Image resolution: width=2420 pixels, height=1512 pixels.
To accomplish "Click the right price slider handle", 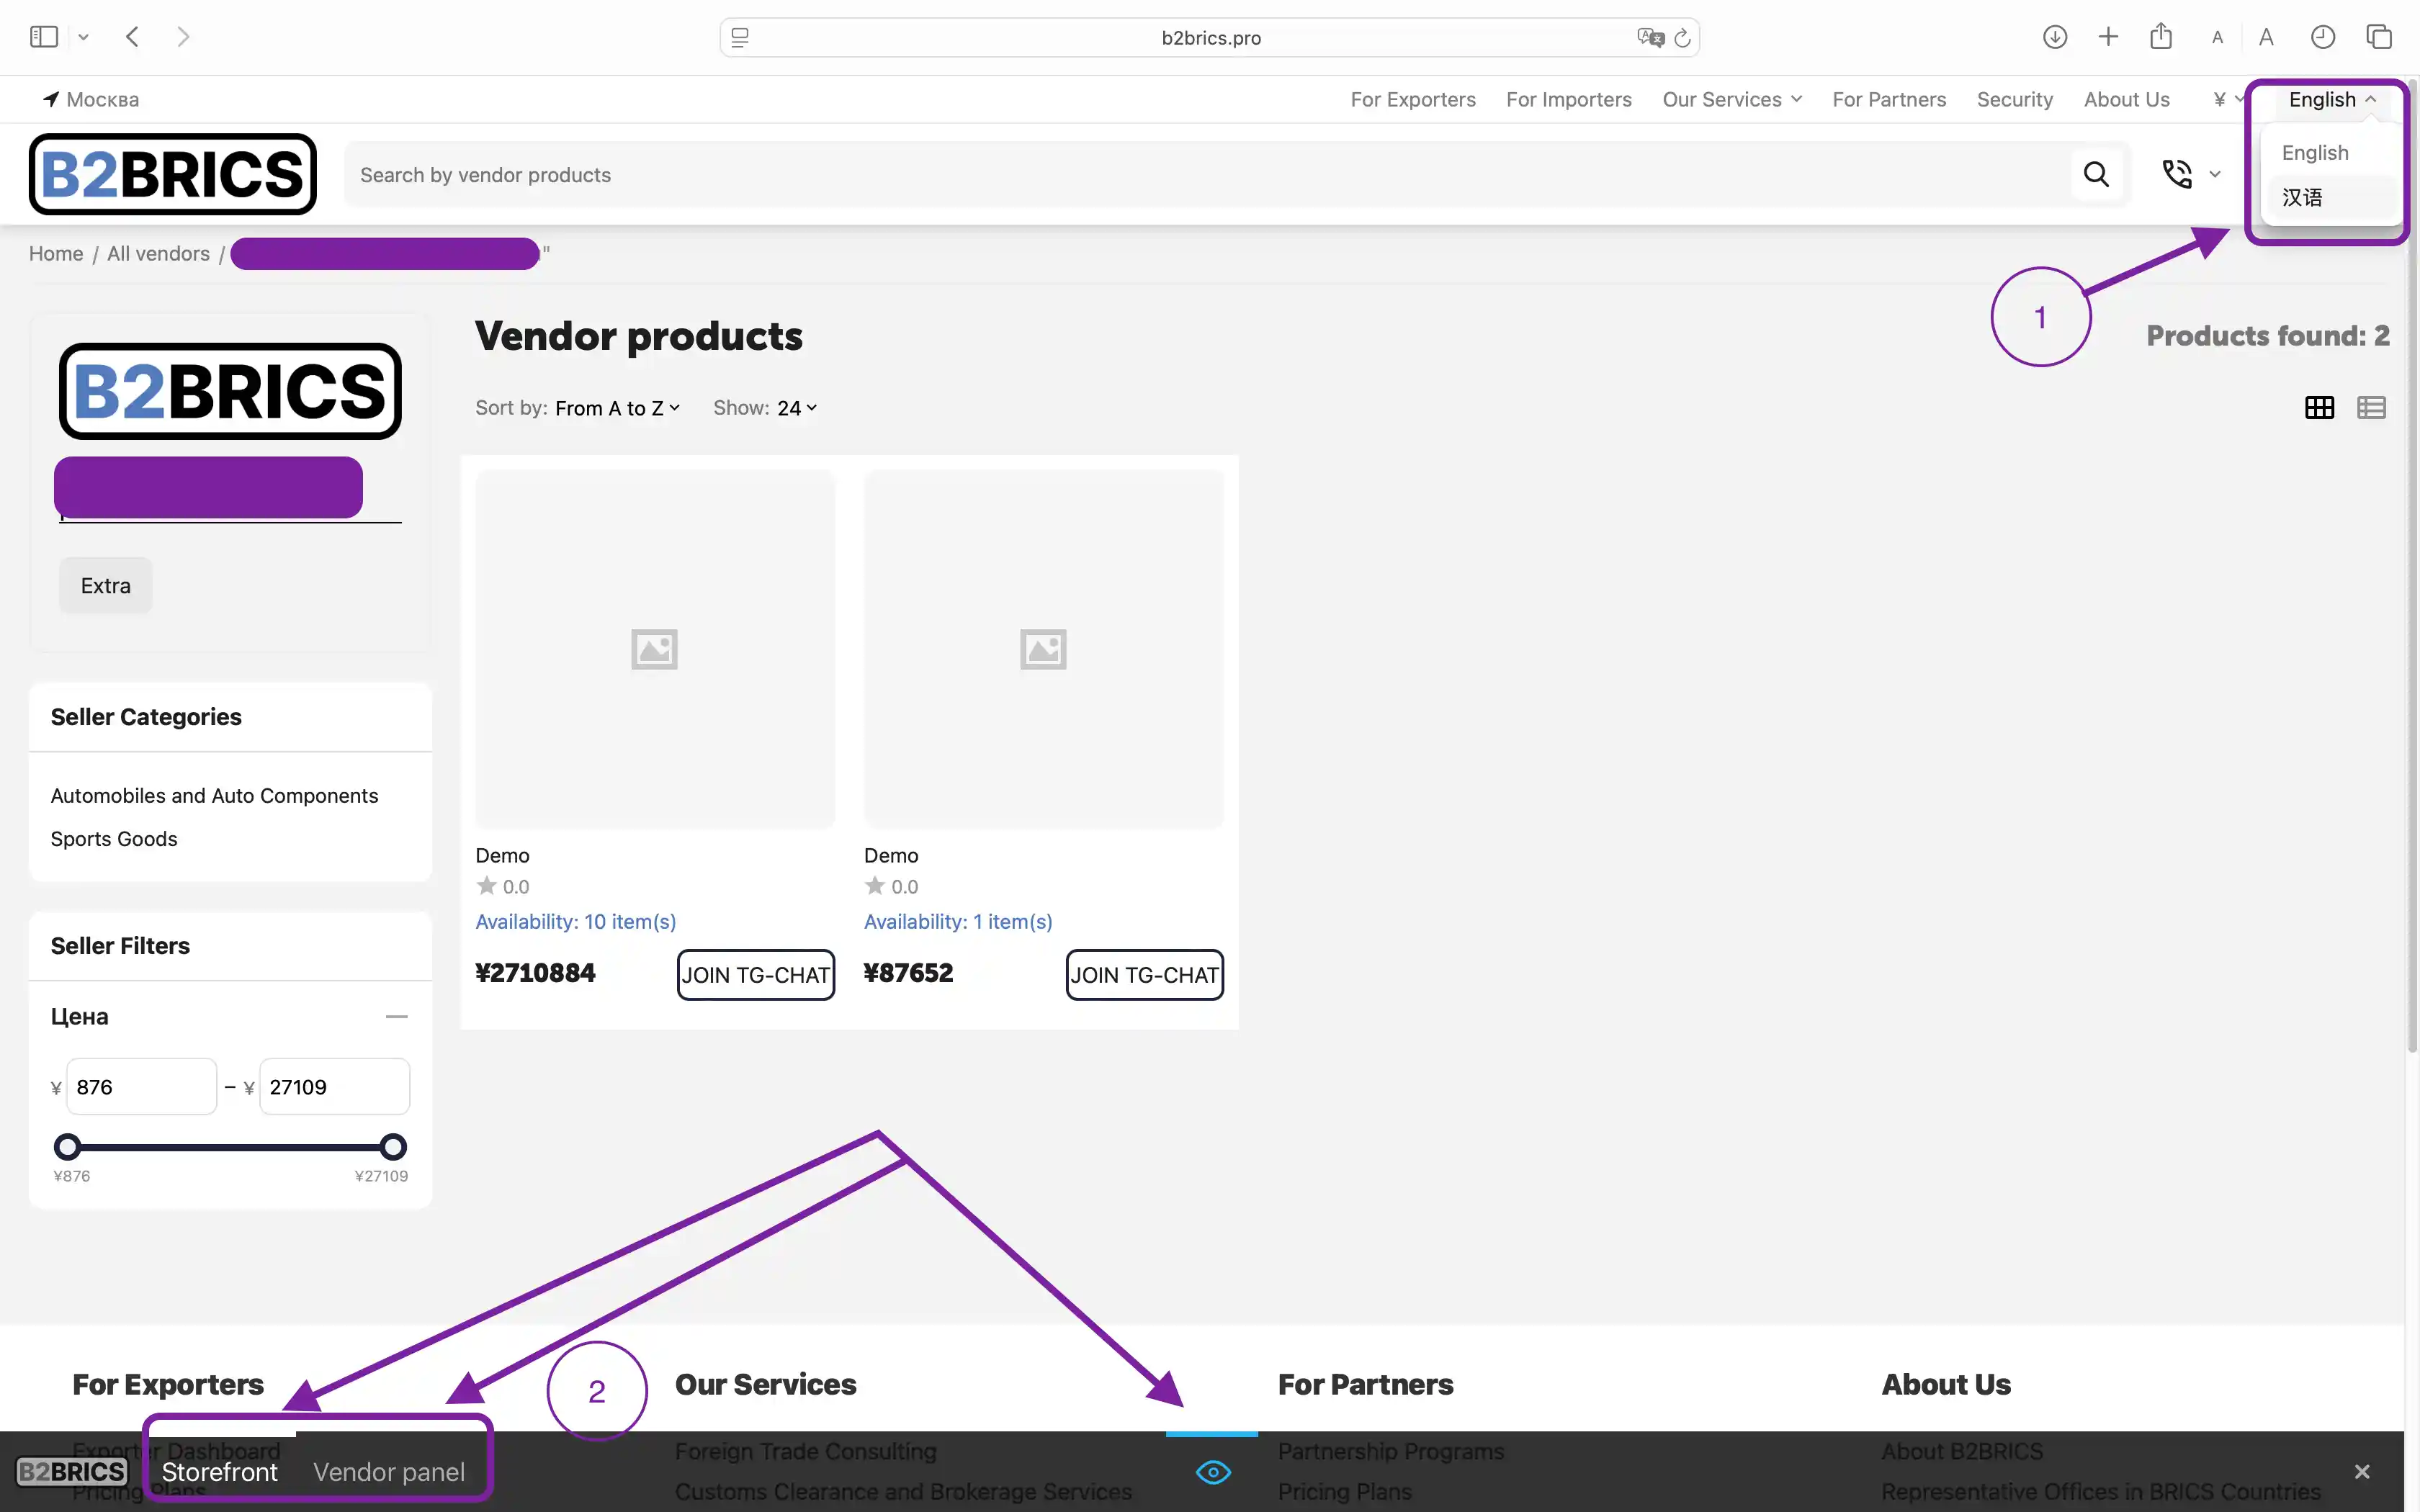I will tap(393, 1146).
